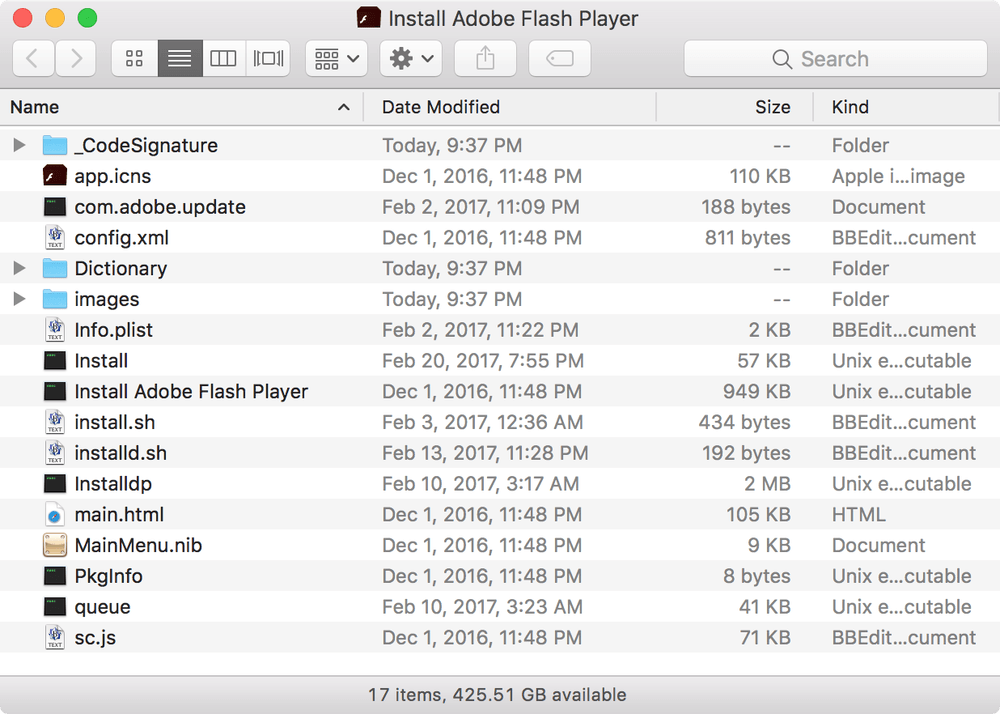Image resolution: width=1000 pixels, height=714 pixels.
Task: Sort by the Kind column header
Action: click(850, 107)
